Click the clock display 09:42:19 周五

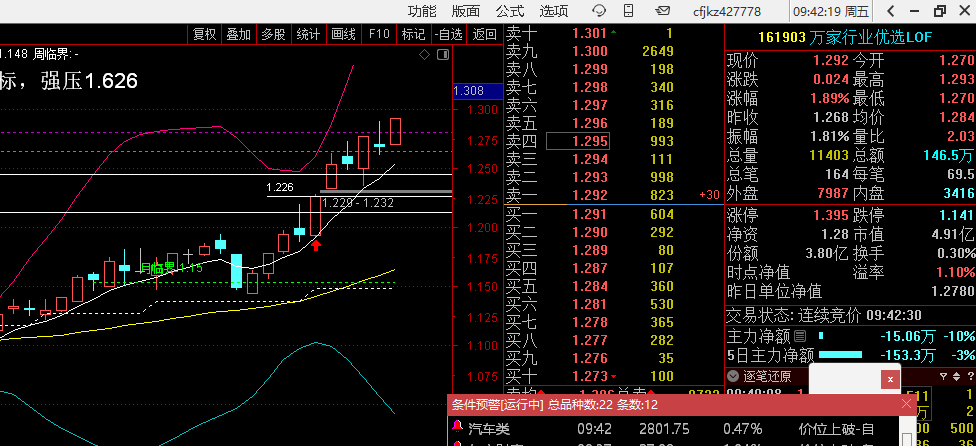point(830,11)
